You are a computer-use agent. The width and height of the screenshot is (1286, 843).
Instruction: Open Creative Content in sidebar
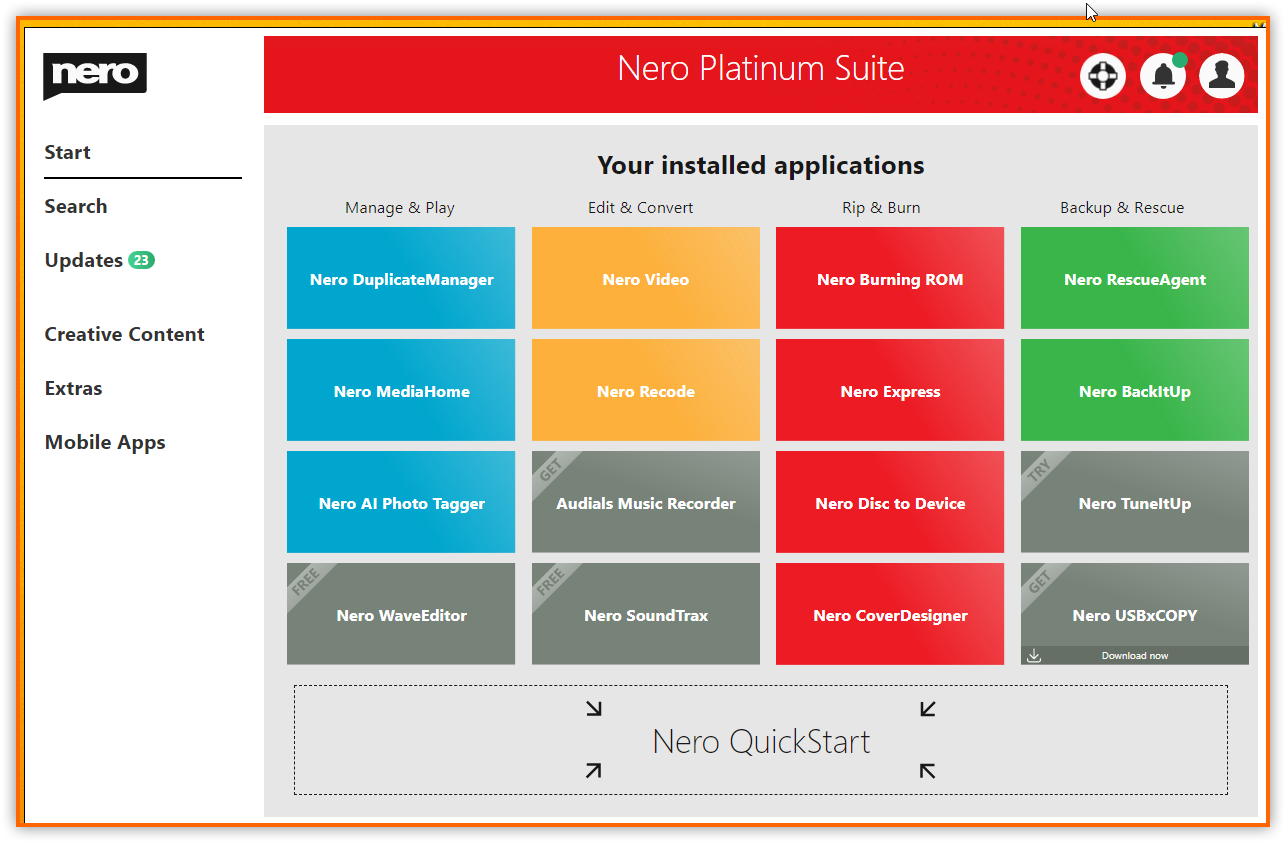click(125, 334)
